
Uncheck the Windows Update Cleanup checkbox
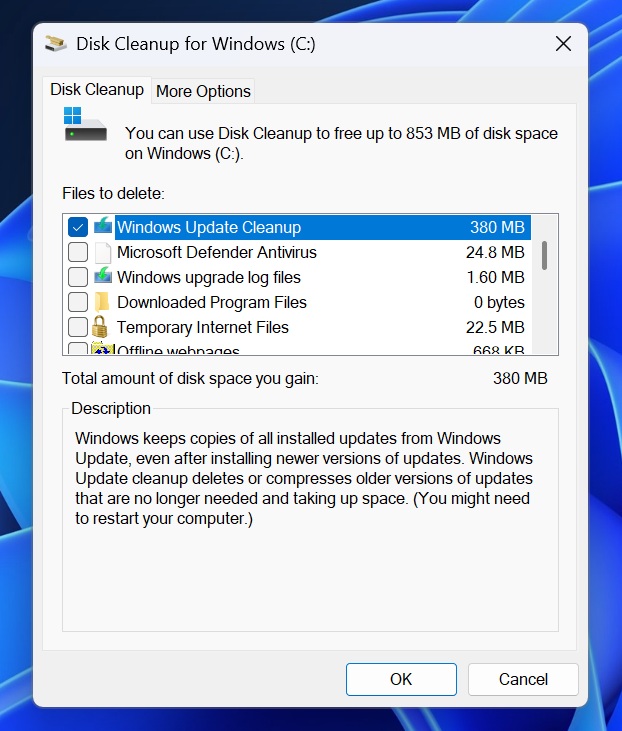78,227
